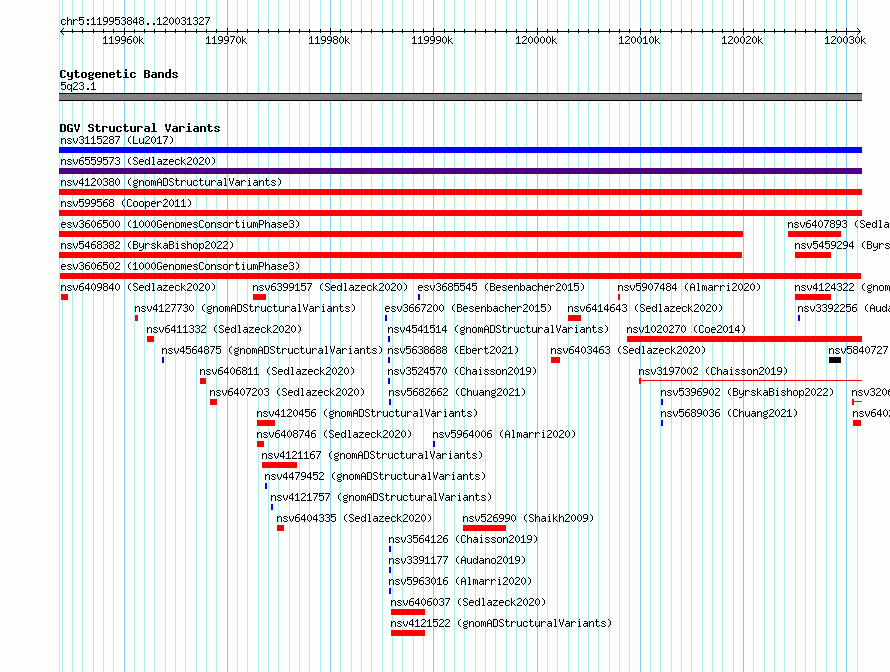This screenshot has width=890, height=672.
Task: Click the nsv6414643 (Sedlazeck2020) label
Action: coord(645,308)
